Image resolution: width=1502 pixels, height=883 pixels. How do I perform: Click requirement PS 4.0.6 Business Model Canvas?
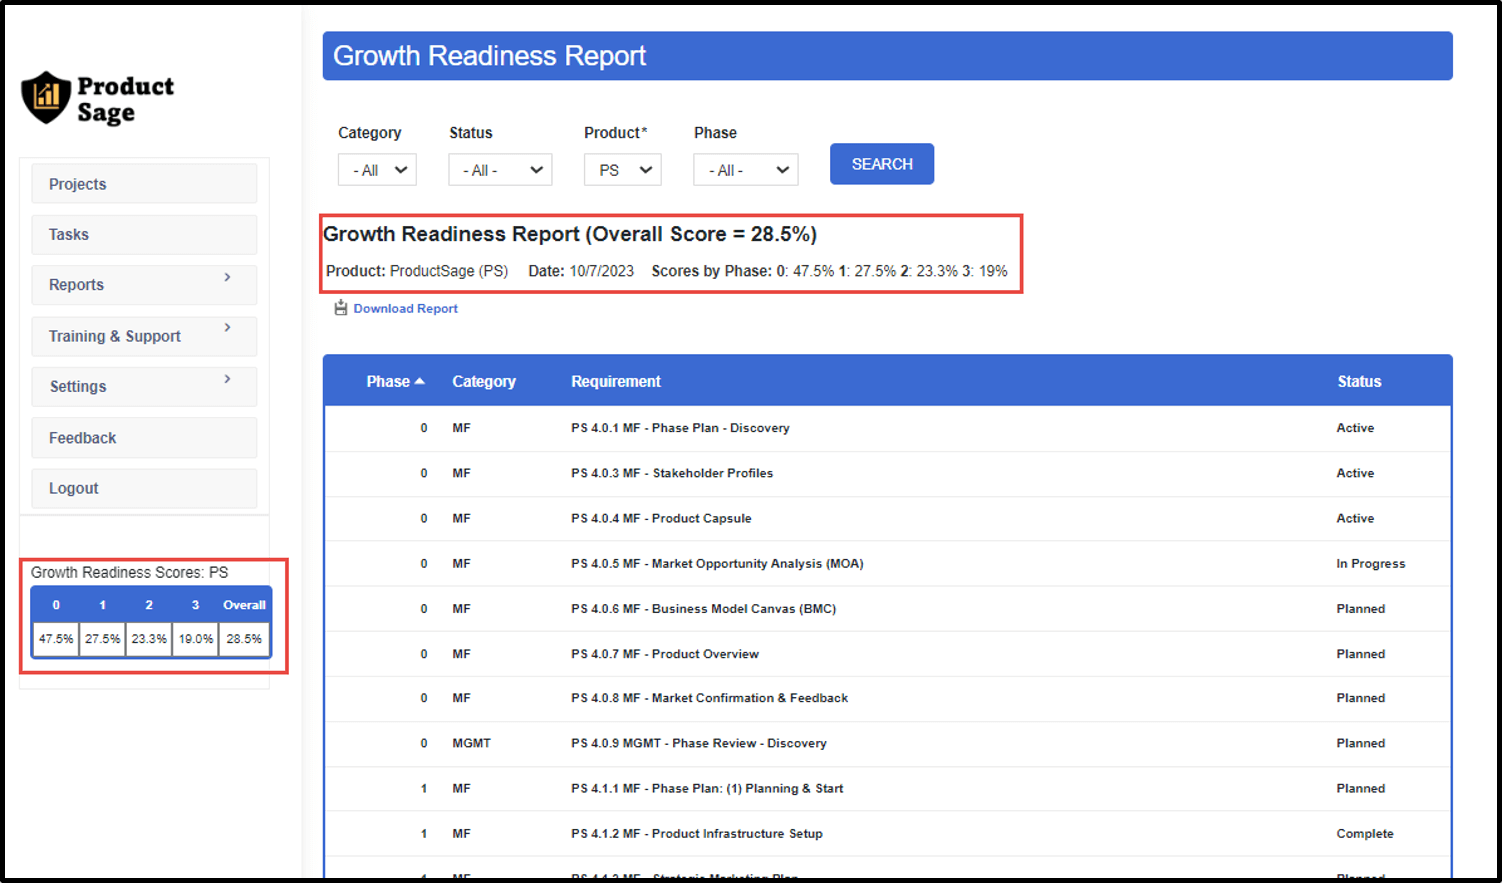click(703, 609)
